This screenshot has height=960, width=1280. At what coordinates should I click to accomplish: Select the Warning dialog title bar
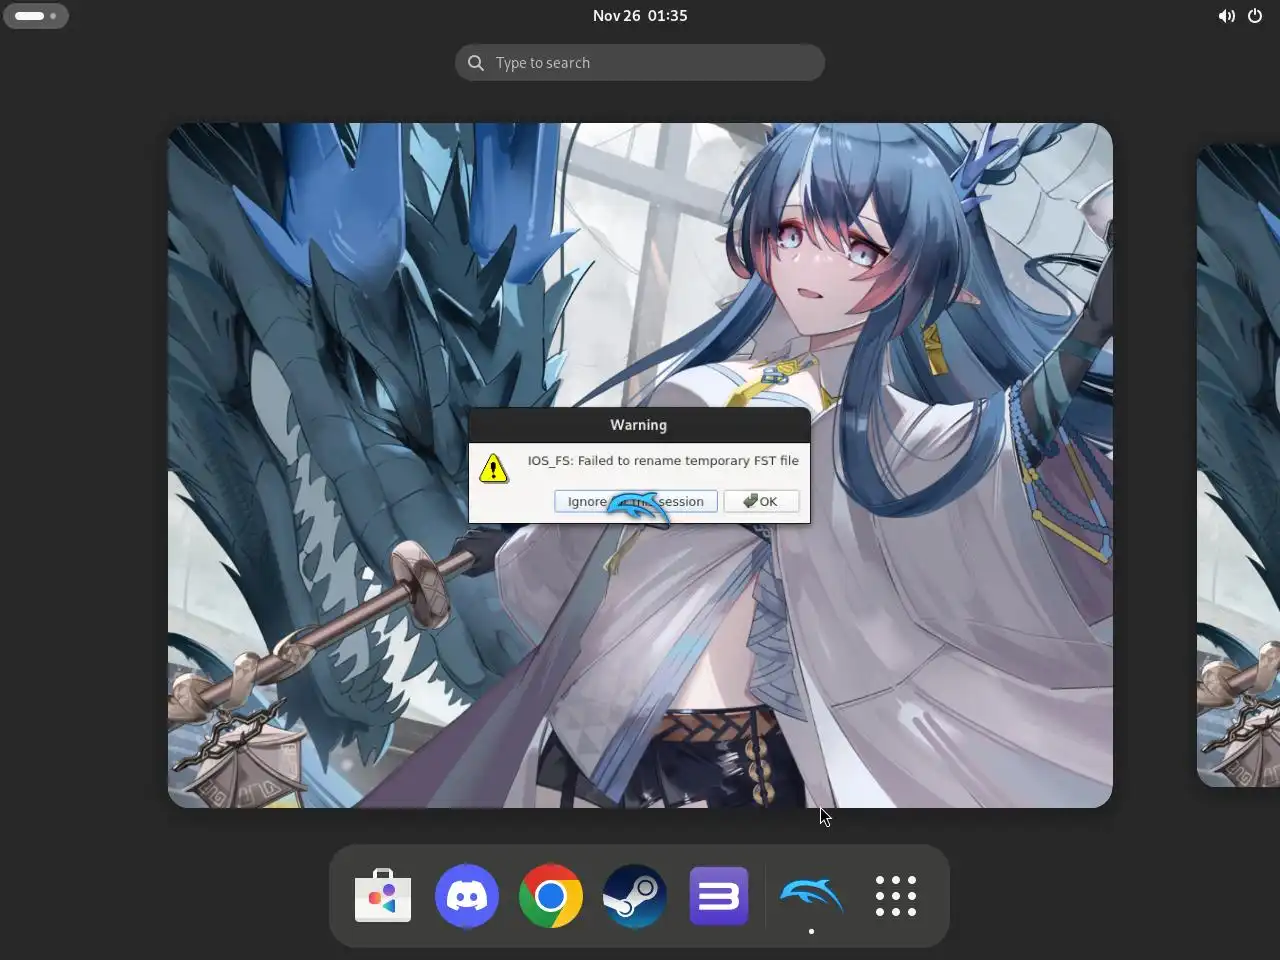tap(639, 425)
